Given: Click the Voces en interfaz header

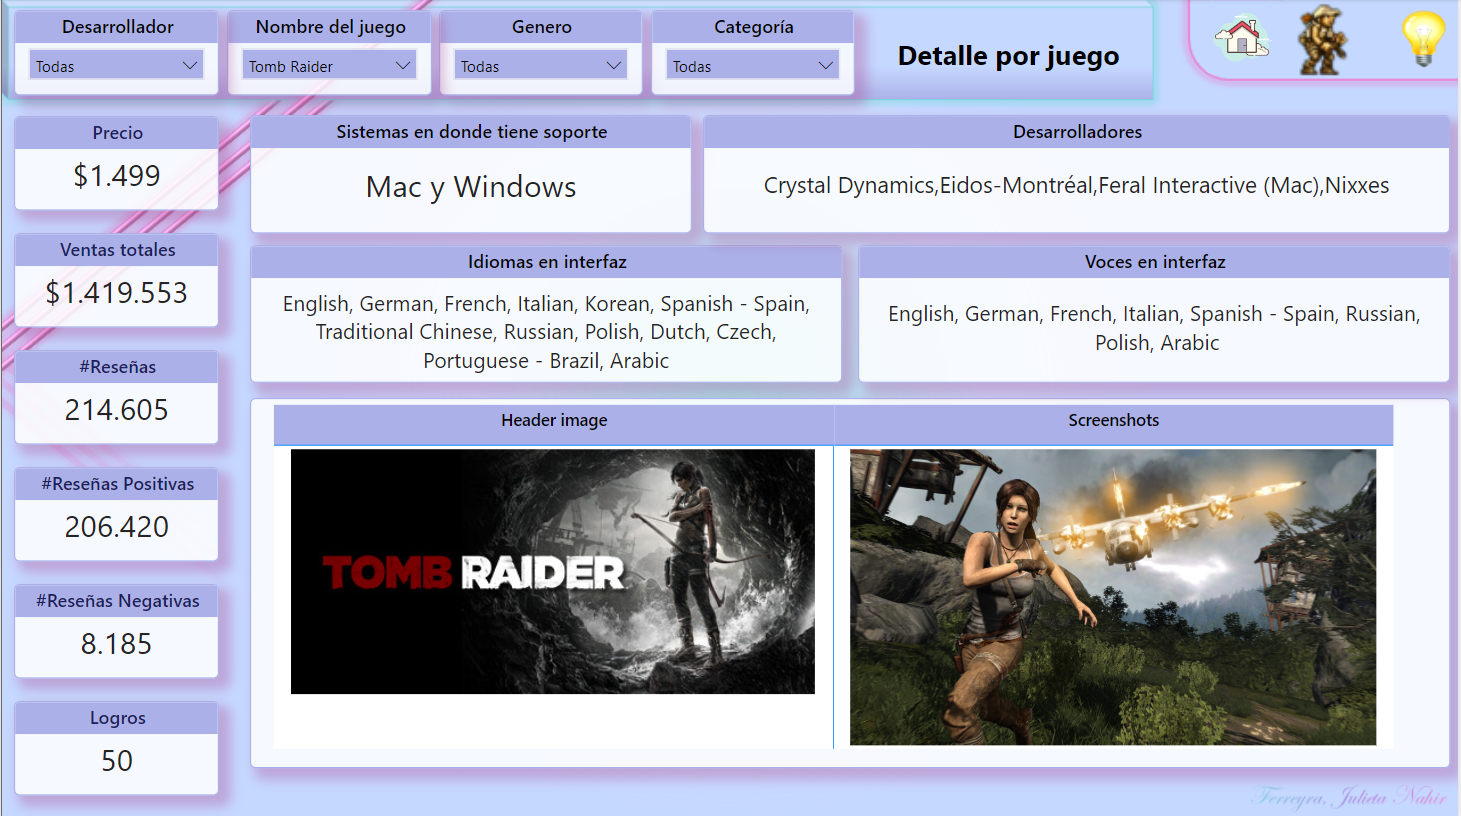Looking at the screenshot, I should click(x=1155, y=262).
